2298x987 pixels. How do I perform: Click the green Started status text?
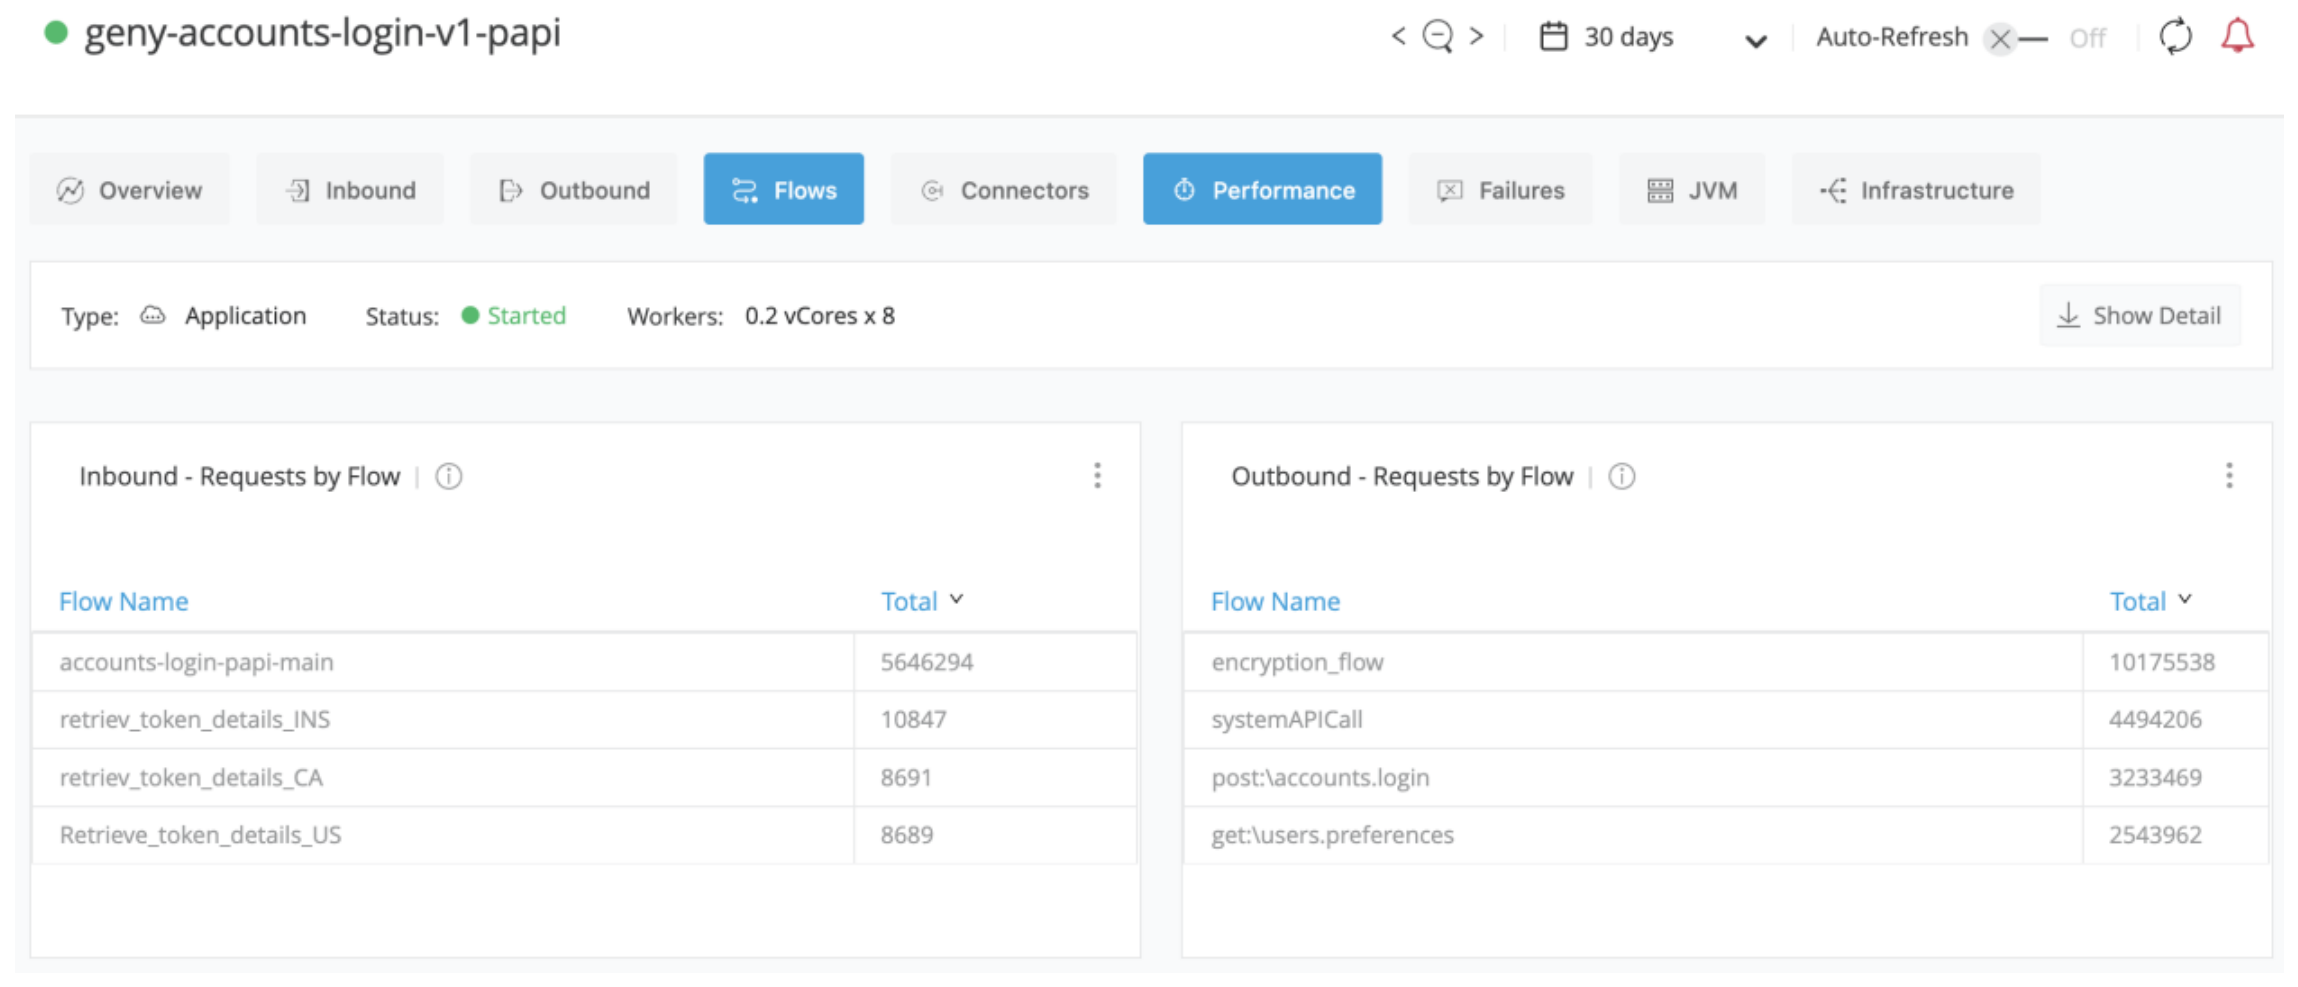point(526,316)
